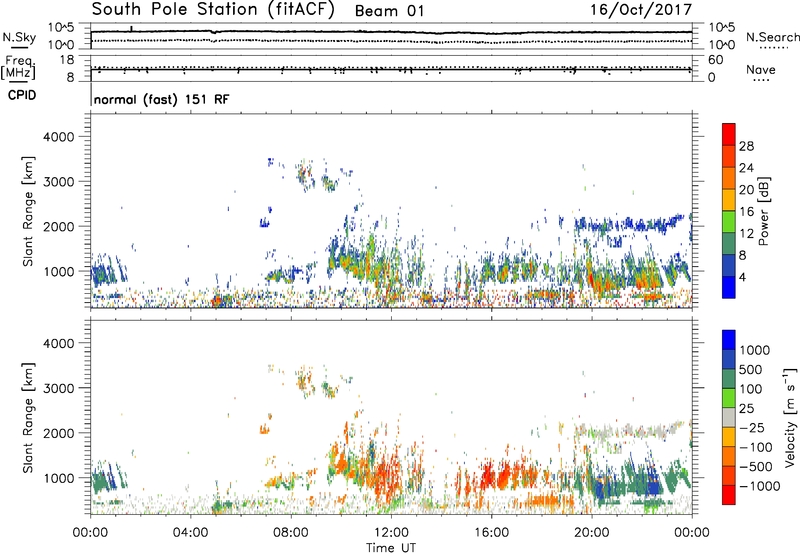This screenshot has width=800, height=554.
Task: Click the '16:00' time tick label
Action: click(491, 533)
